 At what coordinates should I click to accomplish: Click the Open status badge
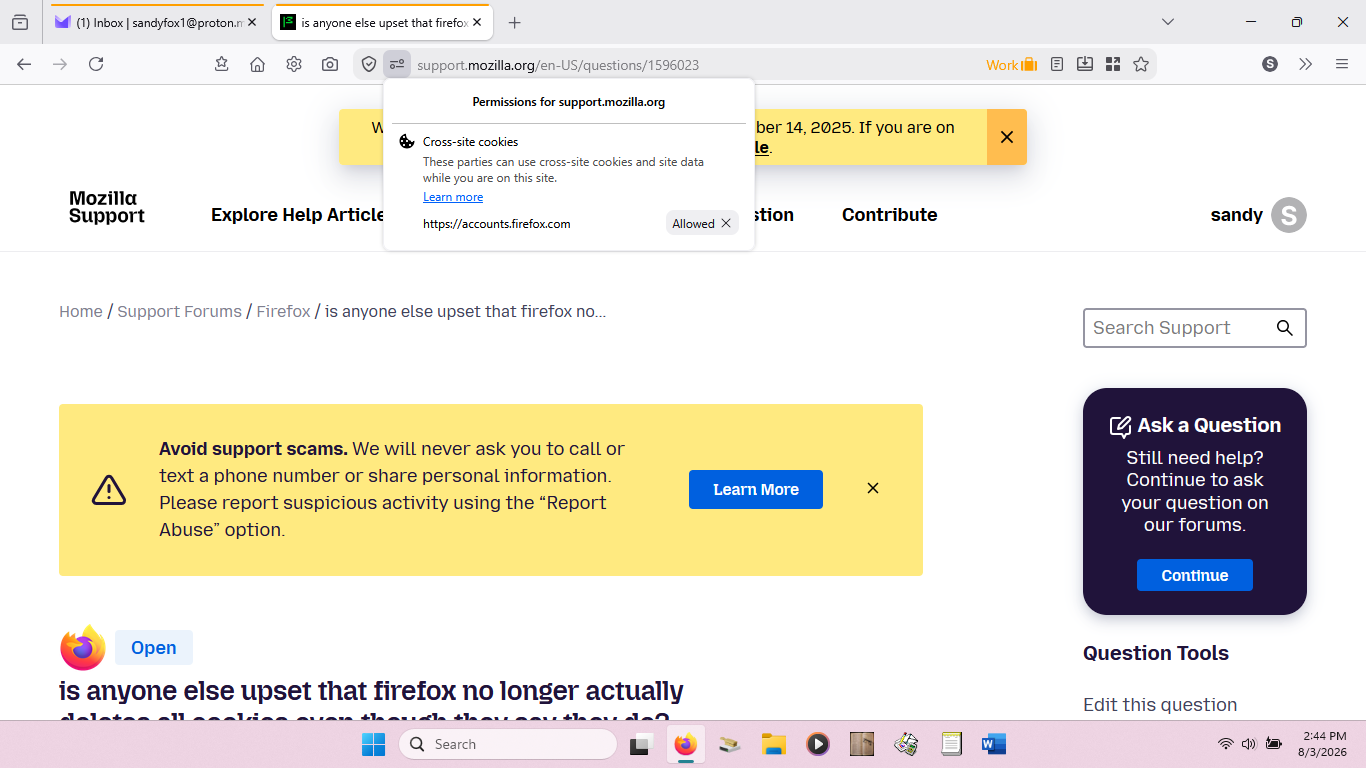pyautogui.click(x=154, y=648)
